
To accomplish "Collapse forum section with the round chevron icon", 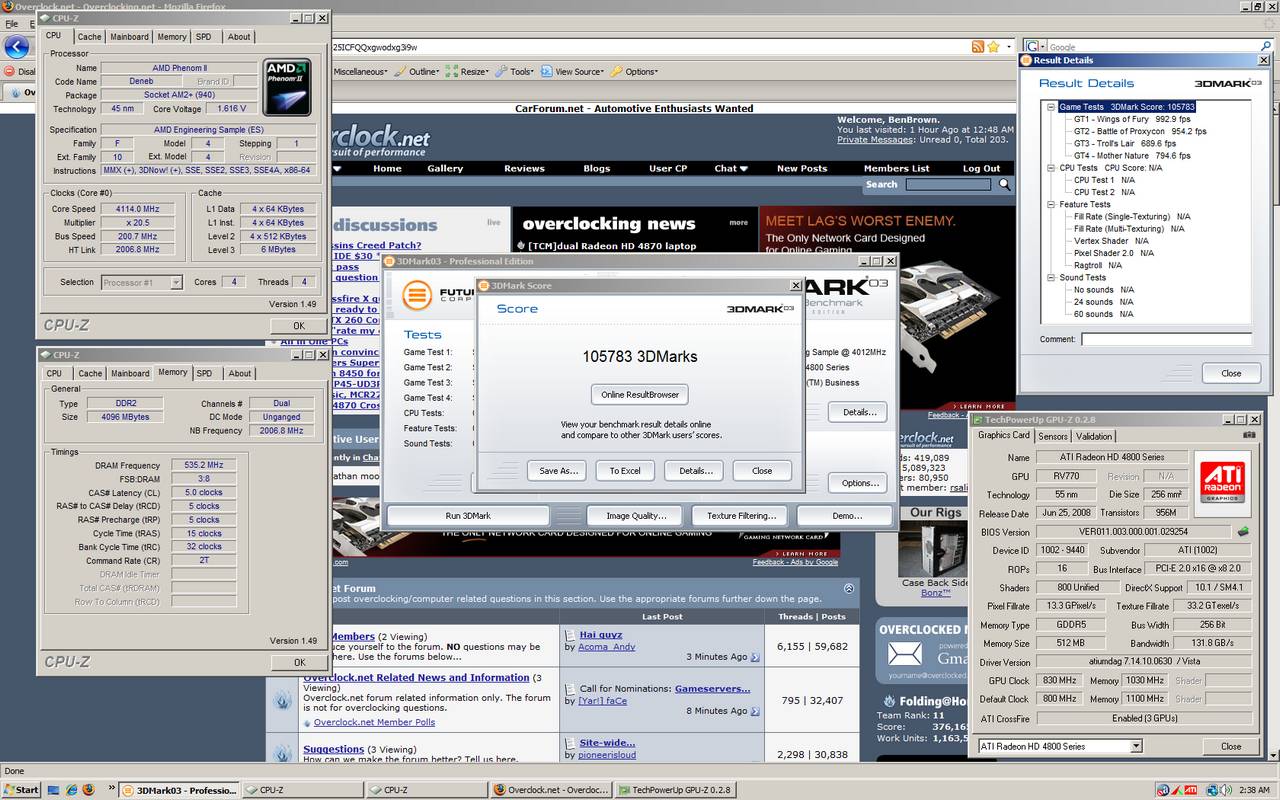I will pos(849,589).
